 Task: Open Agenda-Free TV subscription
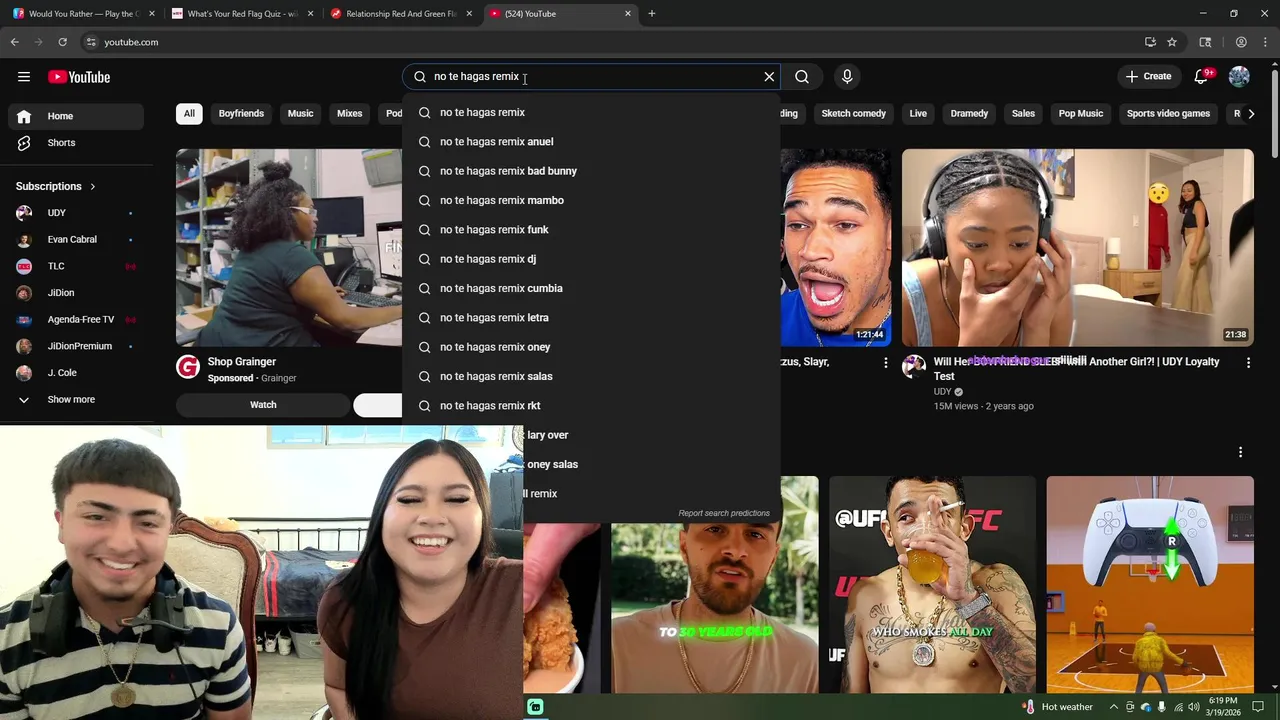[x=76, y=320]
